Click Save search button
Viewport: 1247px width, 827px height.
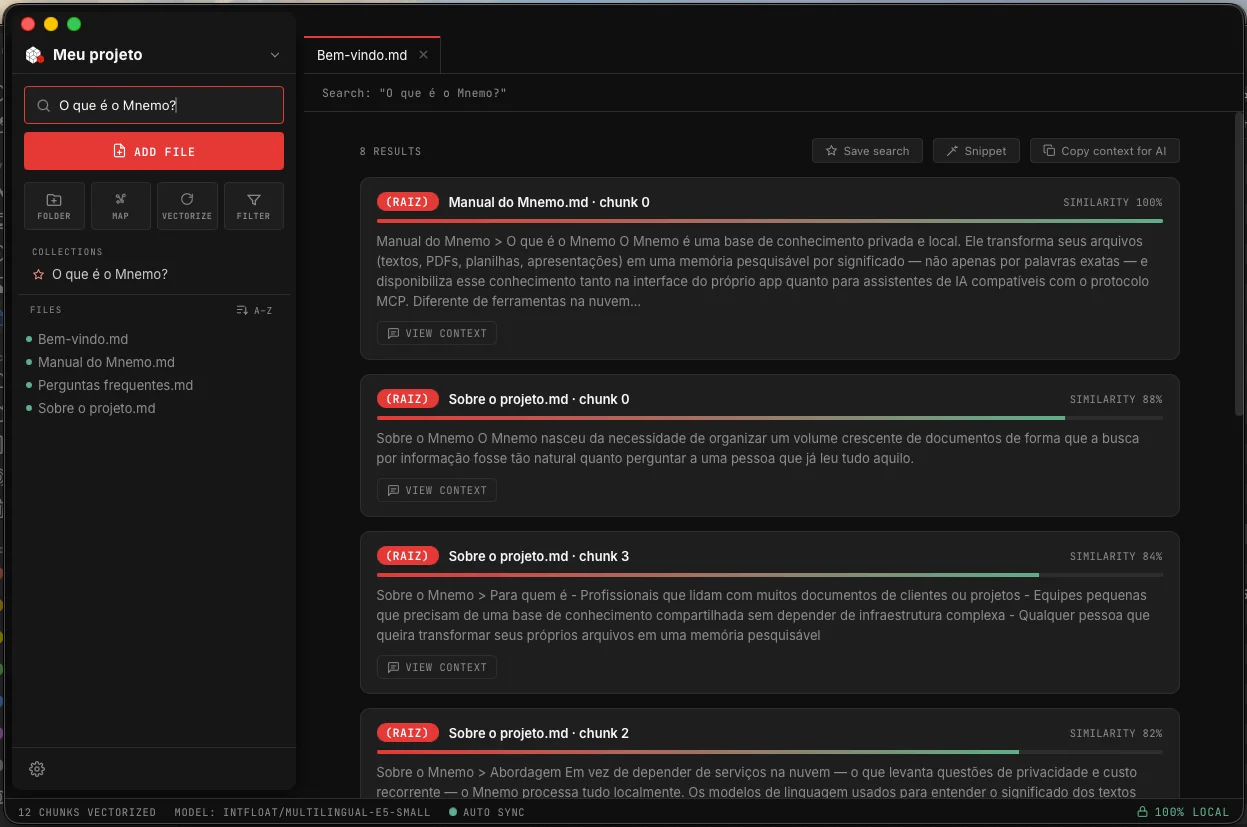pyautogui.click(x=867, y=151)
